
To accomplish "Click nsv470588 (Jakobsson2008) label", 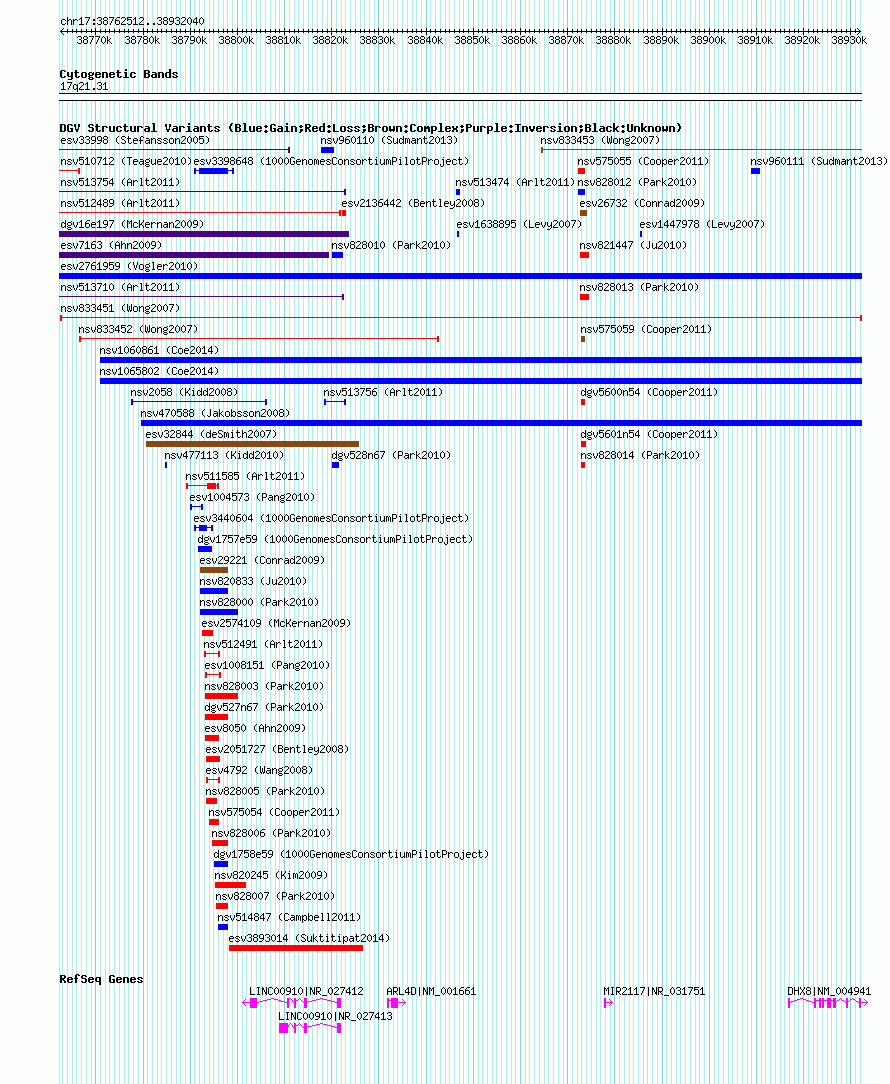I will pos(215,413).
